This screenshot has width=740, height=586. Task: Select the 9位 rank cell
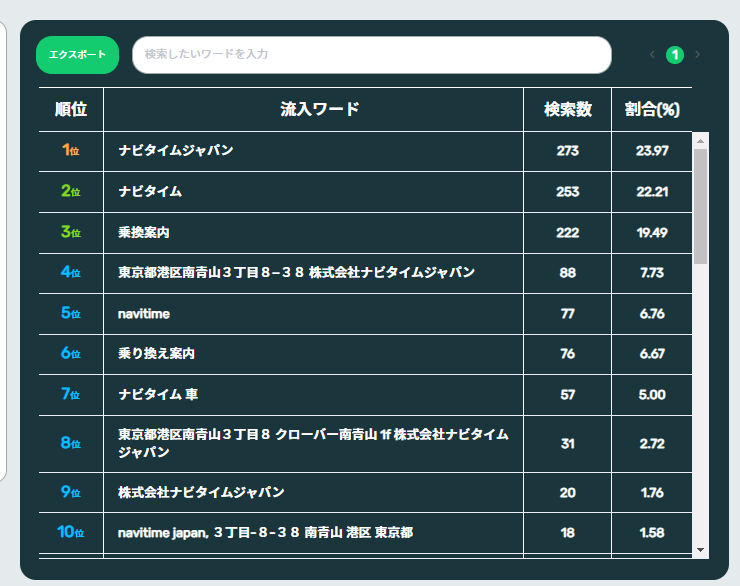tap(71, 492)
